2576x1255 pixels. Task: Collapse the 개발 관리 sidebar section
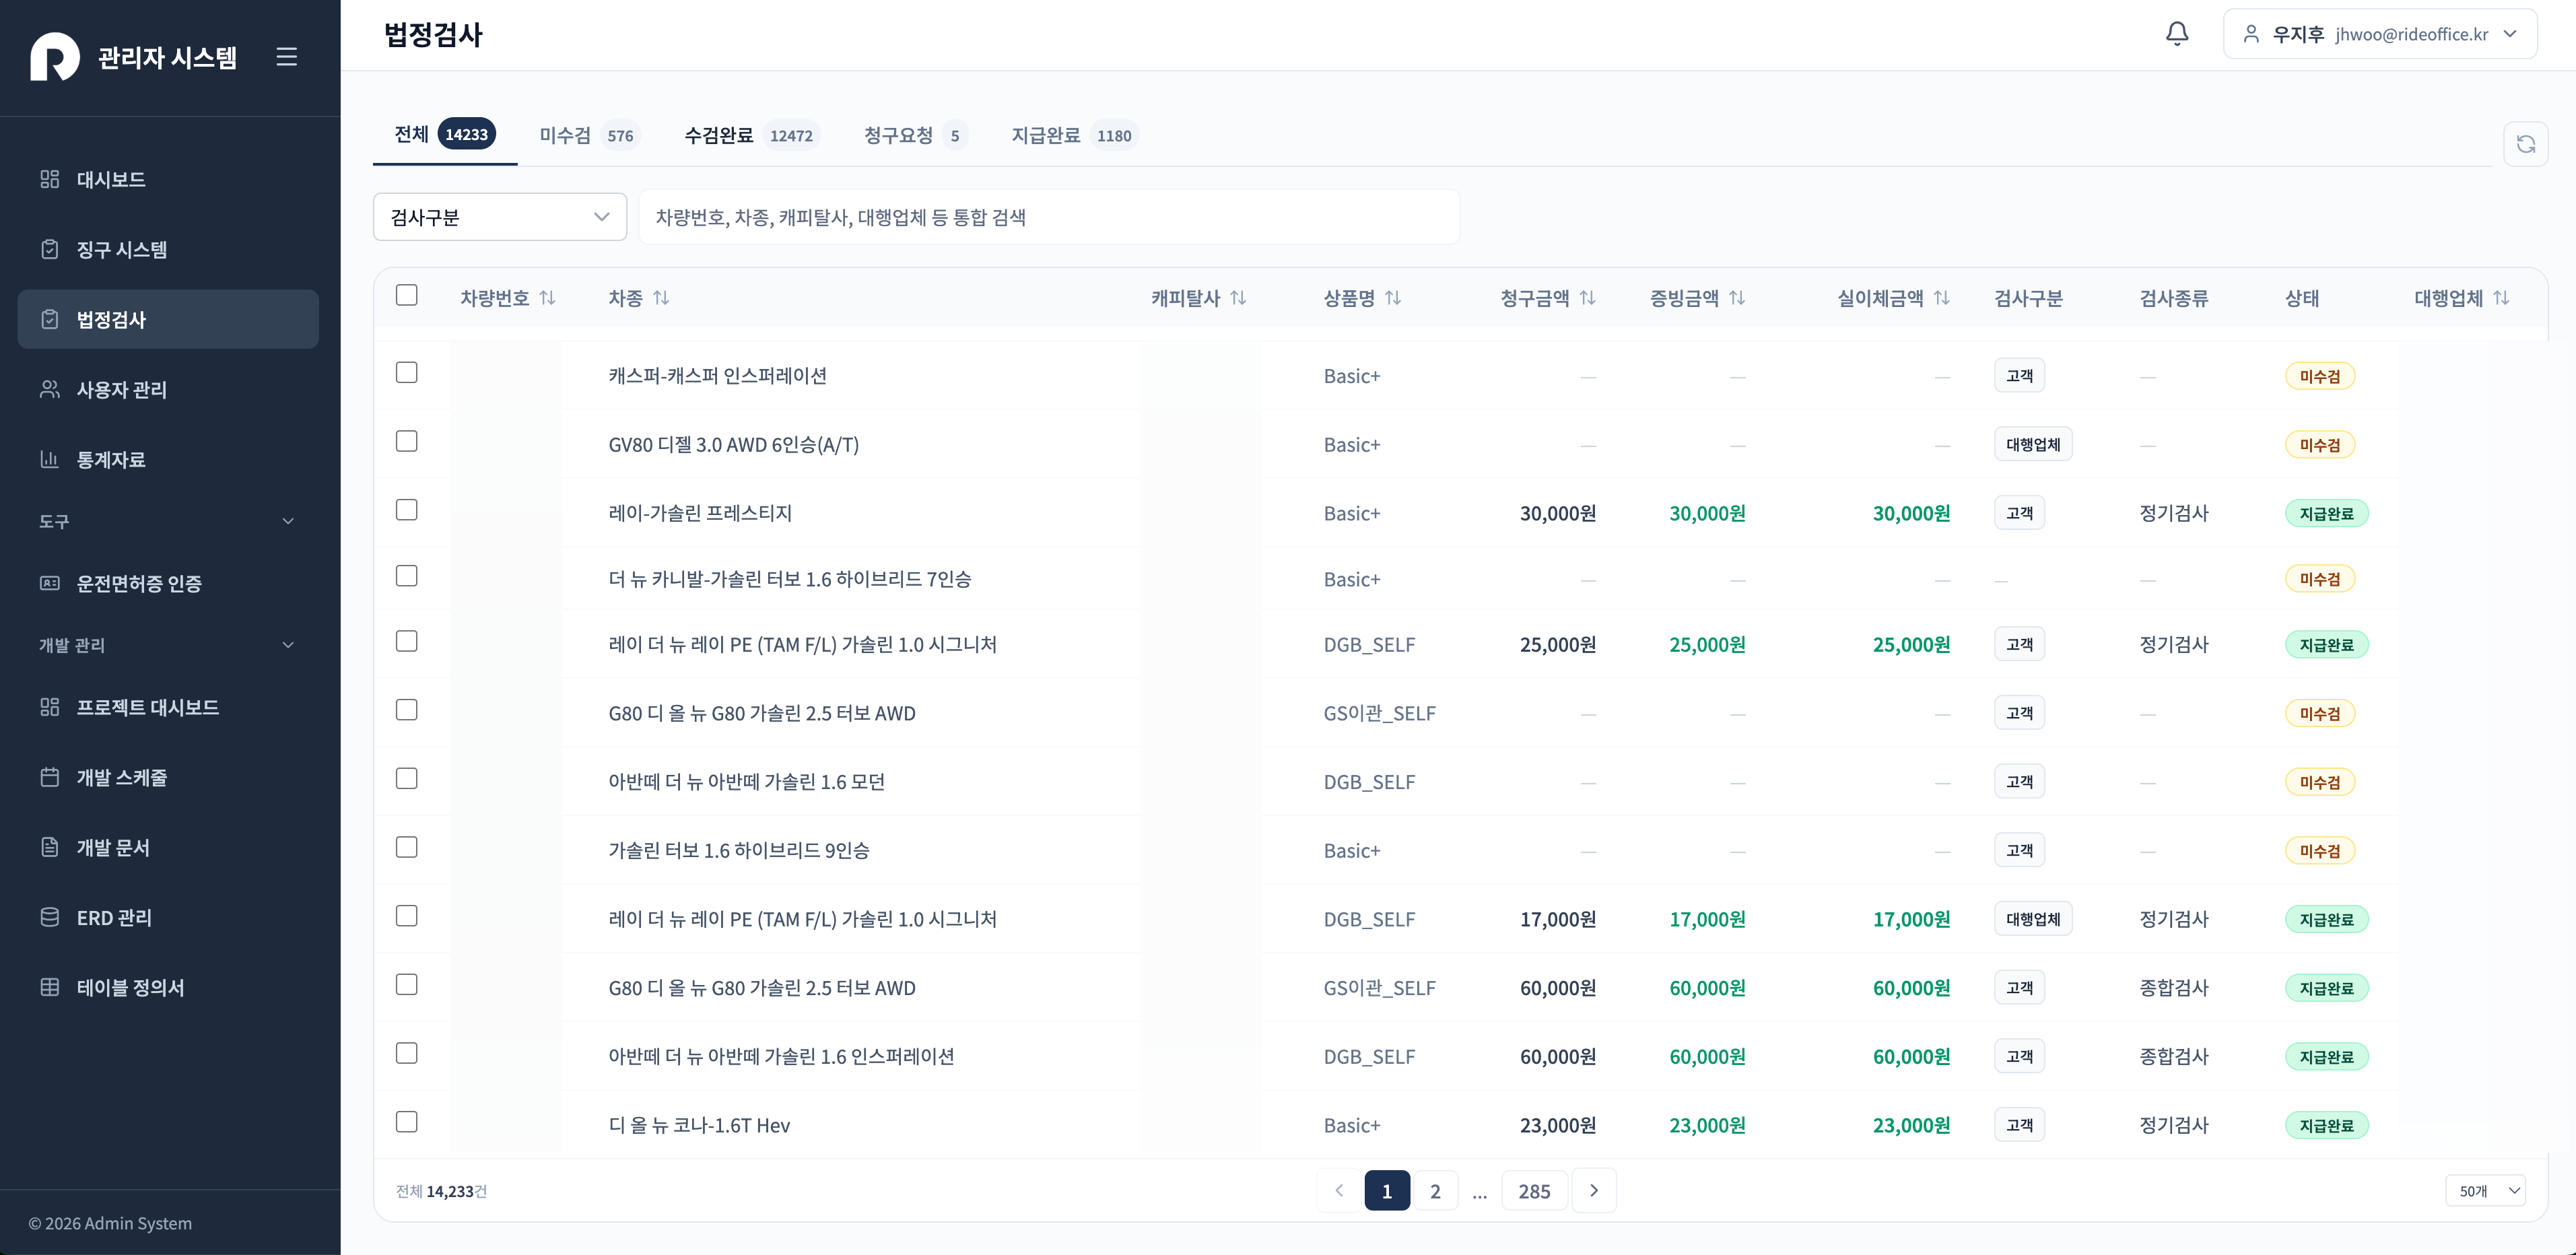tap(168, 645)
